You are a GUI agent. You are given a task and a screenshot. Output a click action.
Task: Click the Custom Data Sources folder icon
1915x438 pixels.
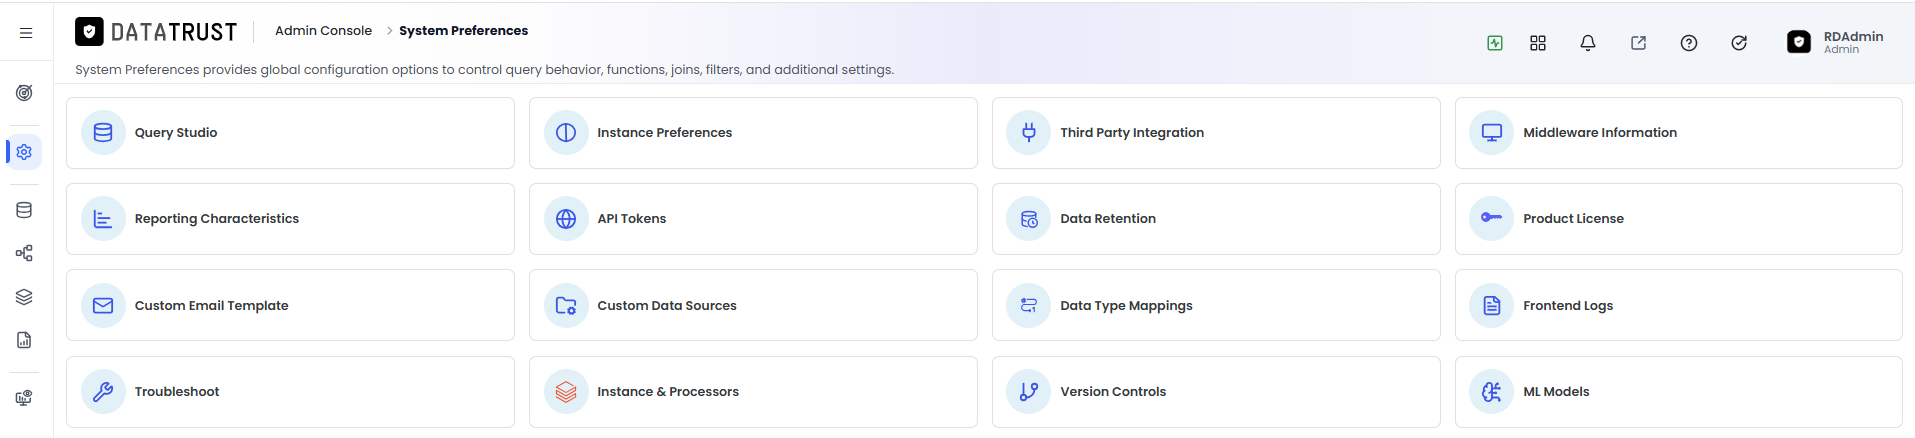pos(566,306)
